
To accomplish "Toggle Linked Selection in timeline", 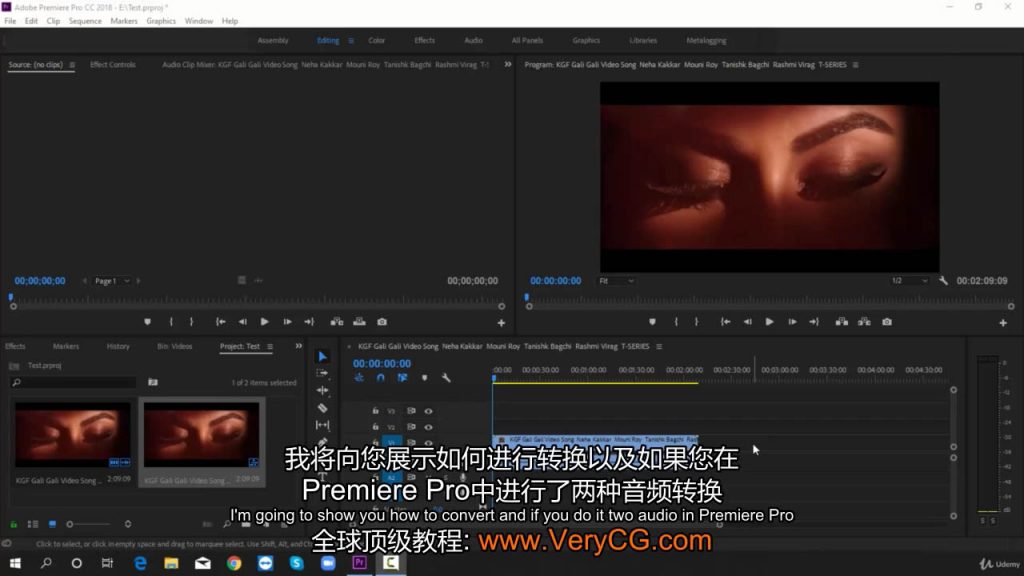I will [x=402, y=377].
